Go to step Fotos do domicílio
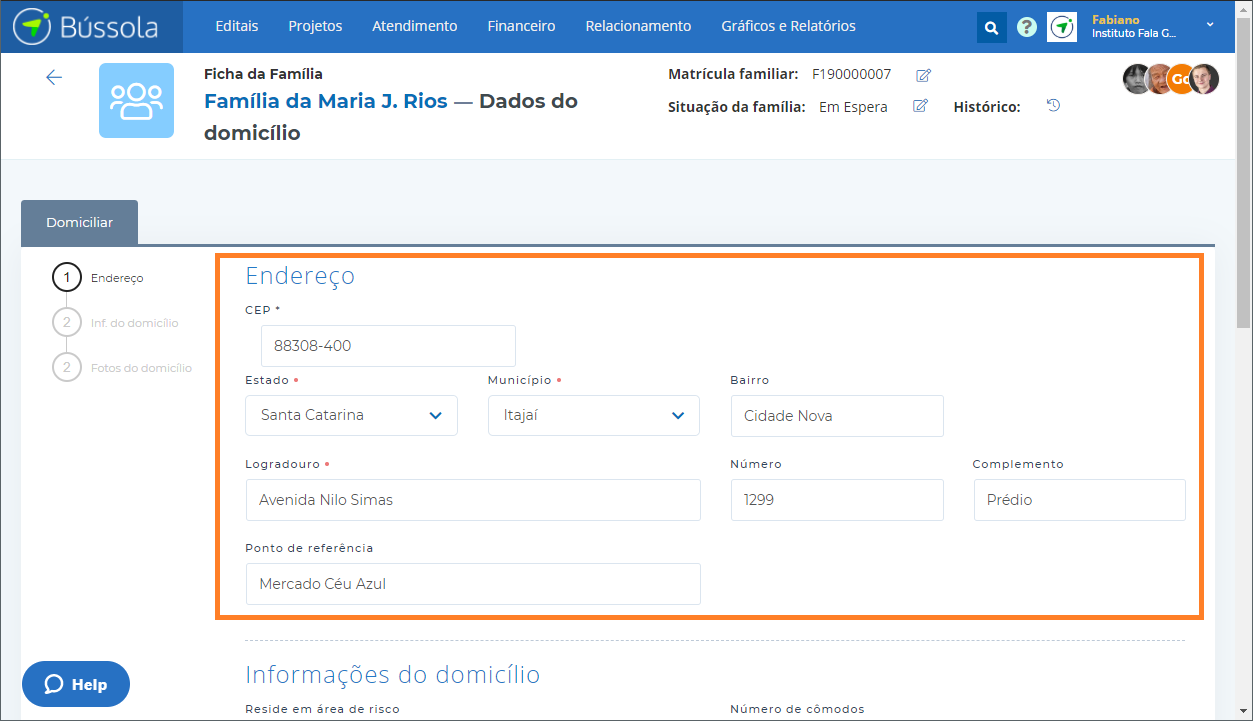This screenshot has width=1253, height=721. coord(140,368)
